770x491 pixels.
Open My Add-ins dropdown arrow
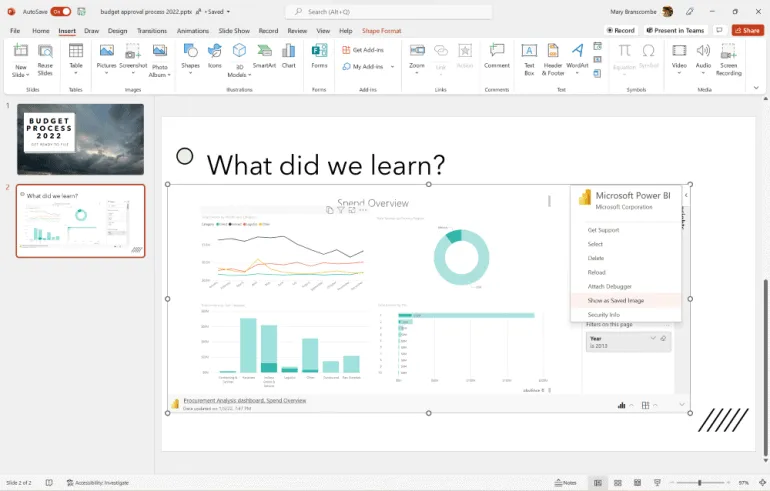coord(392,67)
